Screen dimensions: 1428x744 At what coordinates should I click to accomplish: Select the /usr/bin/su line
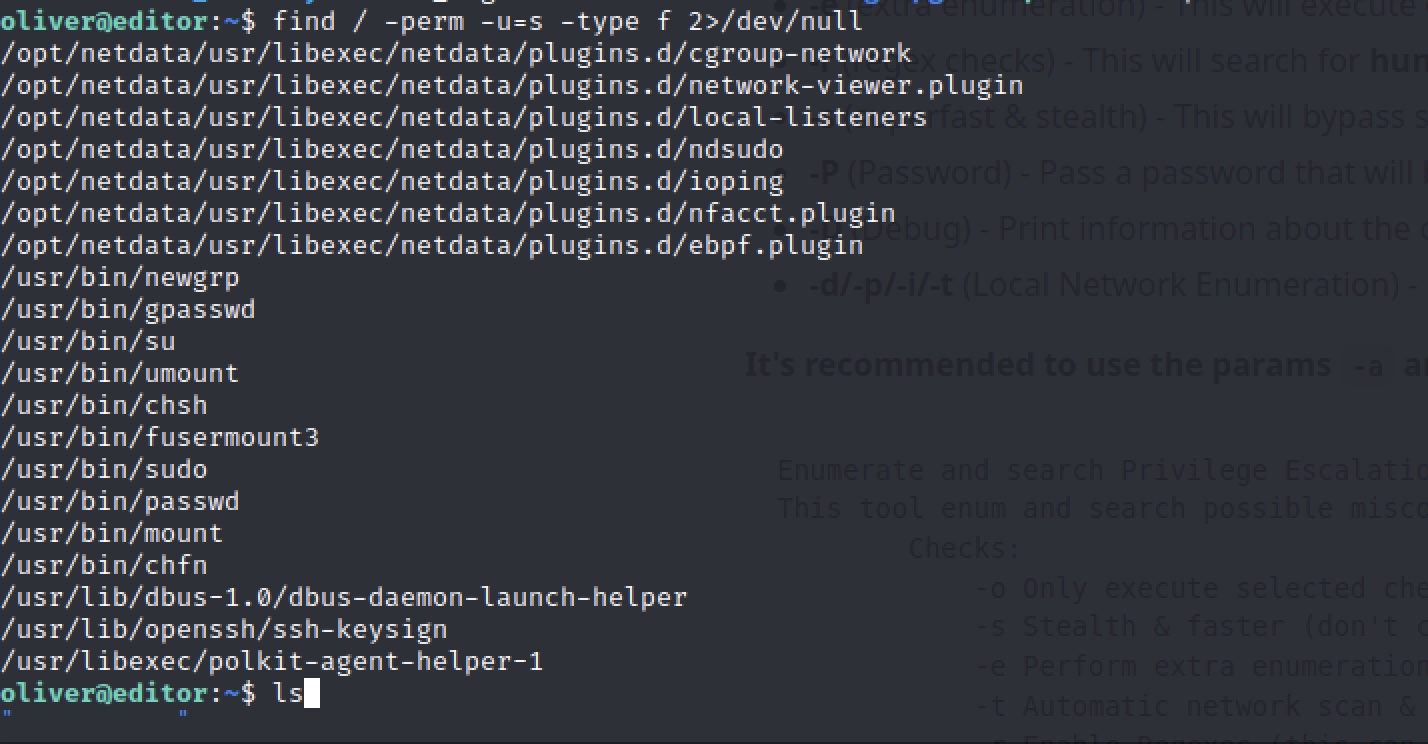pos(88,341)
